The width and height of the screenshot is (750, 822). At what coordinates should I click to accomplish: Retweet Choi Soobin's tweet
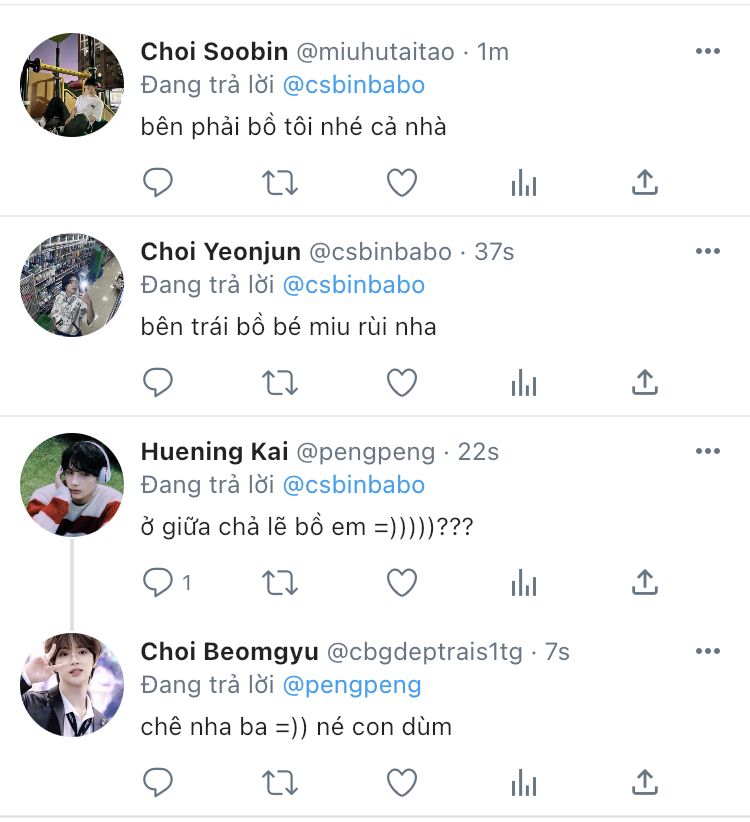point(280,182)
